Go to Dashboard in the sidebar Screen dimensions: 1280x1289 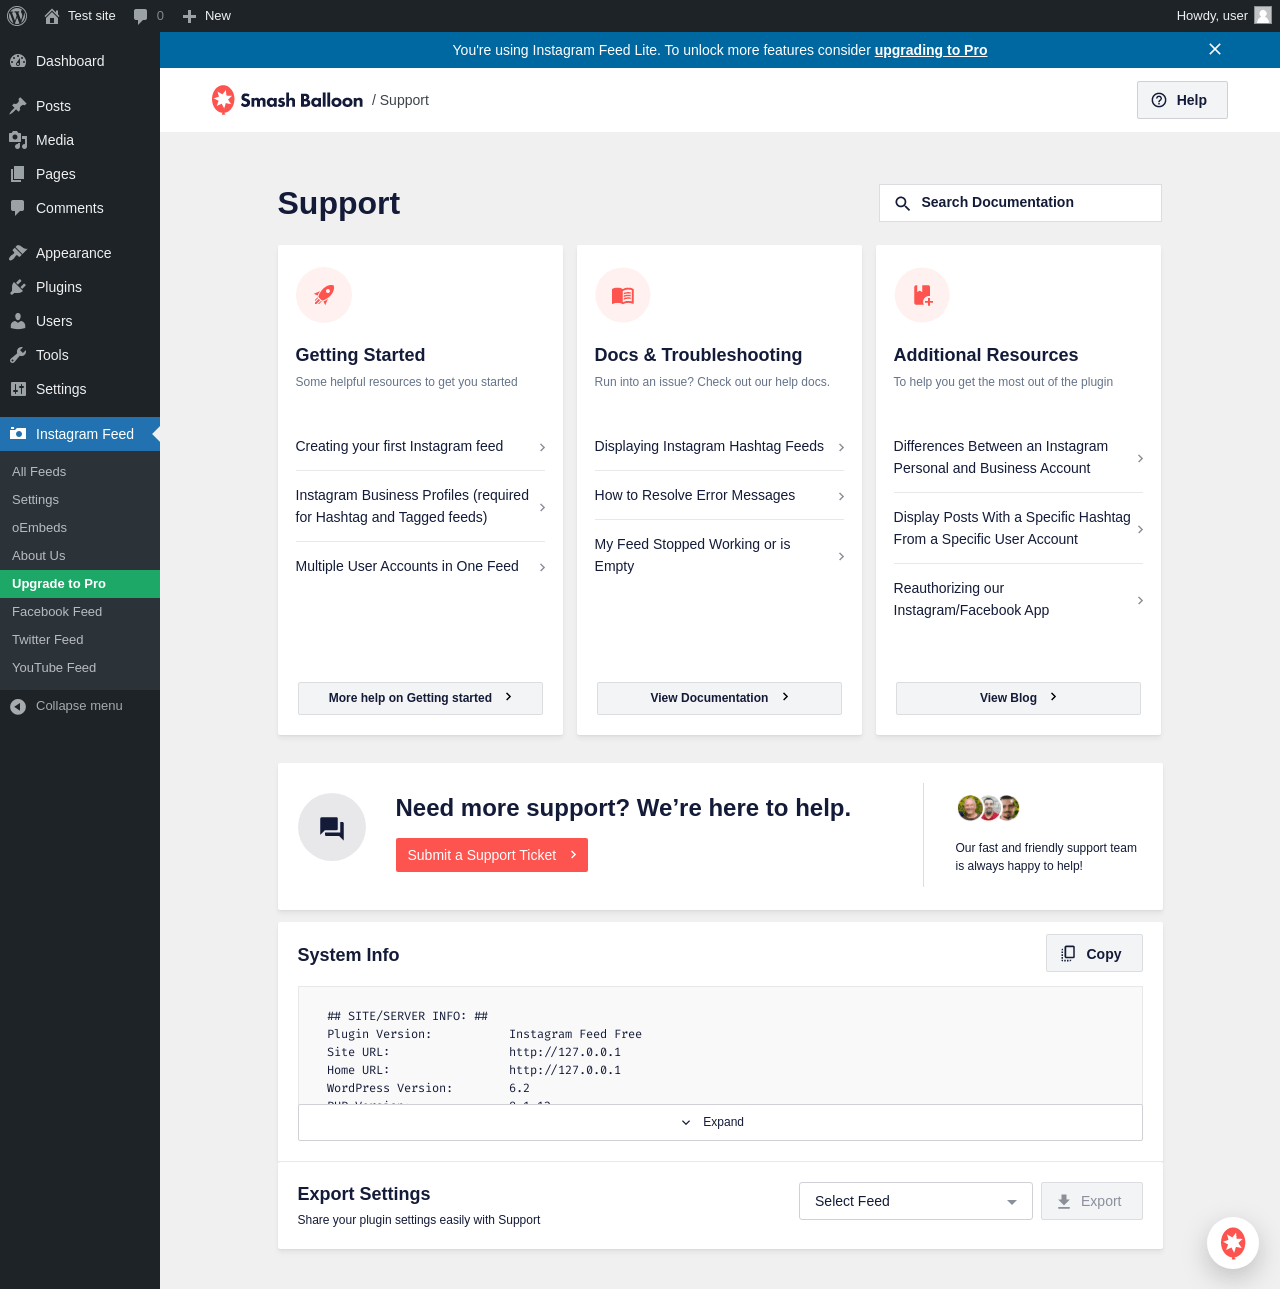(x=80, y=61)
